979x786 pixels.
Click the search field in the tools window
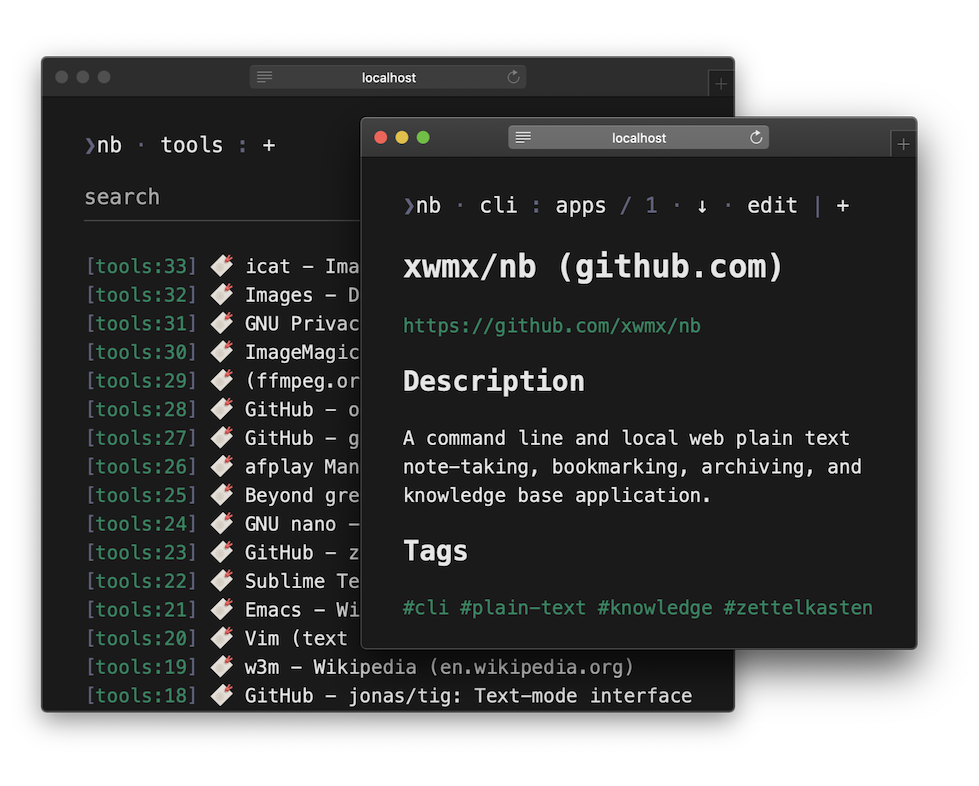pos(222,197)
